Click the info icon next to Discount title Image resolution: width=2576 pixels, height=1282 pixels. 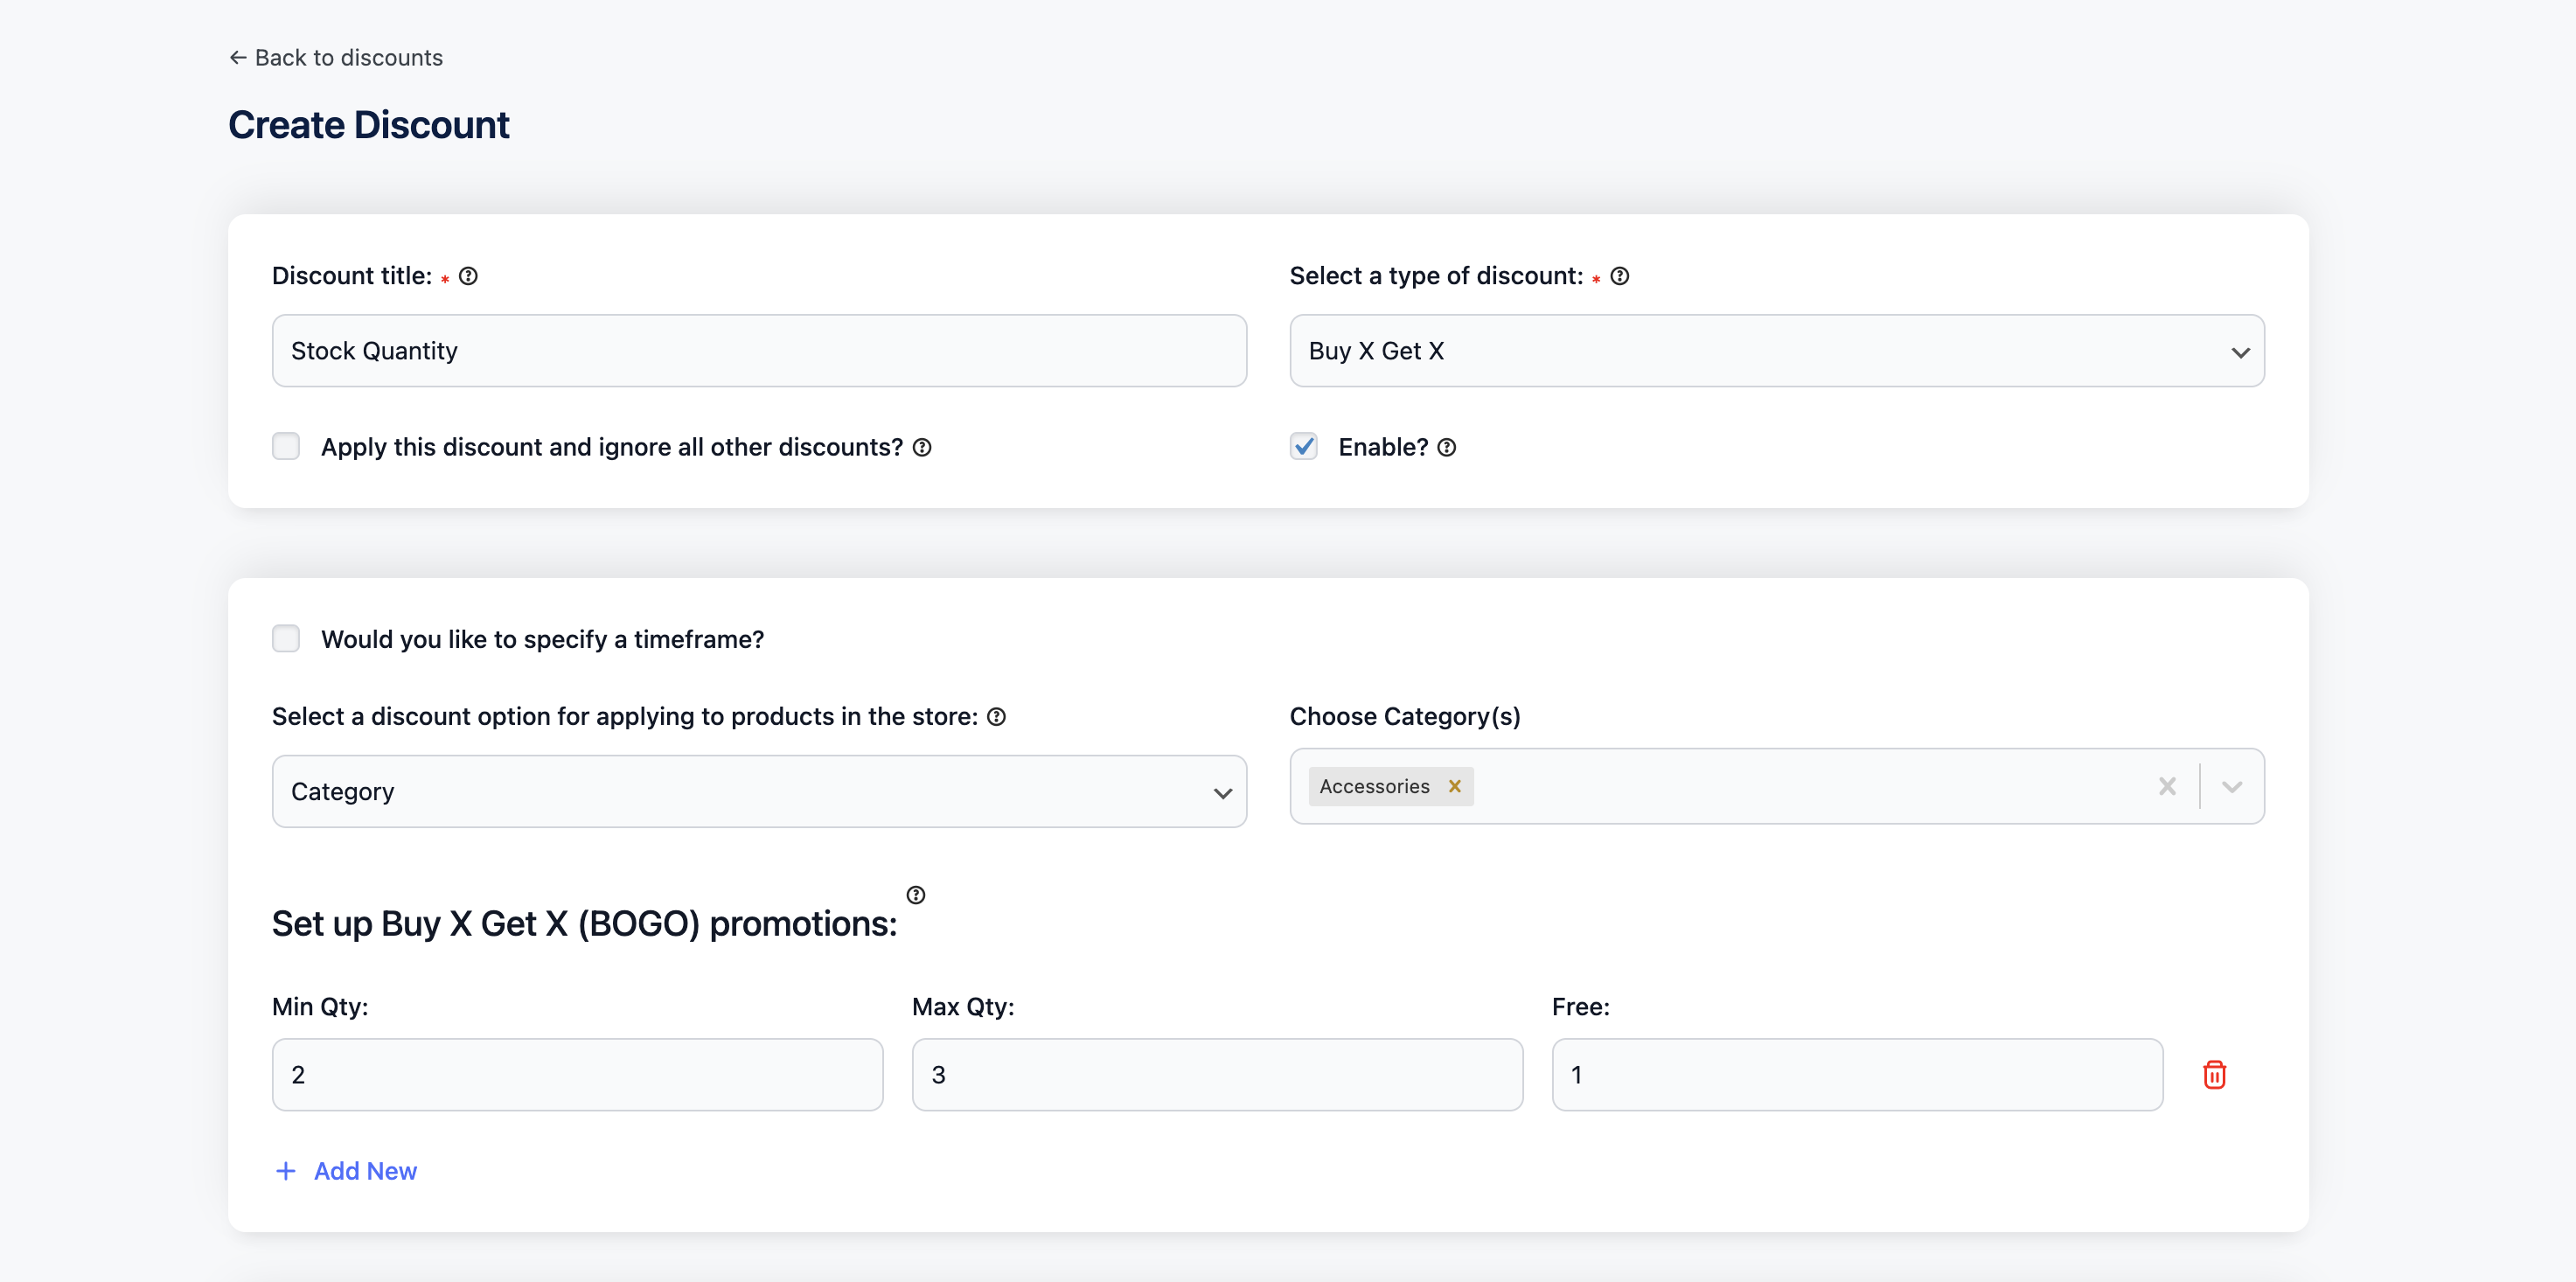coord(467,275)
